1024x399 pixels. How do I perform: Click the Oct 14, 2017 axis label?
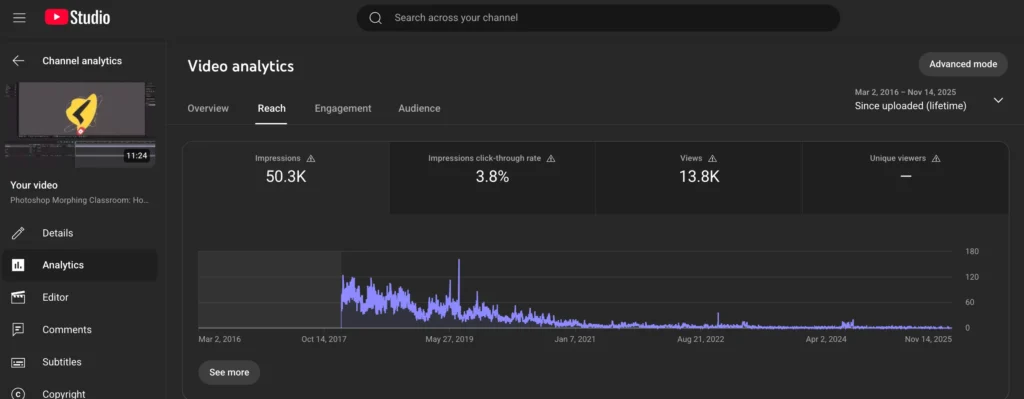point(323,340)
